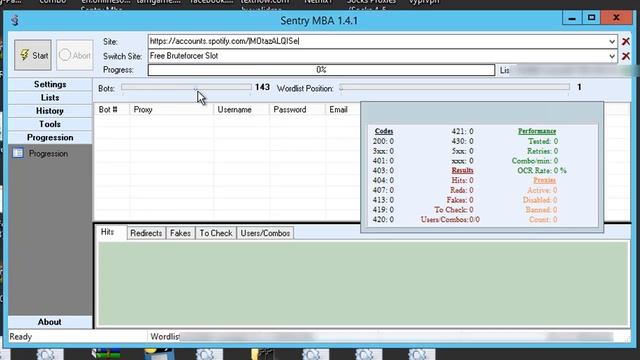Click the Password column header
The height and width of the screenshot is (360, 640).
click(x=297, y=109)
